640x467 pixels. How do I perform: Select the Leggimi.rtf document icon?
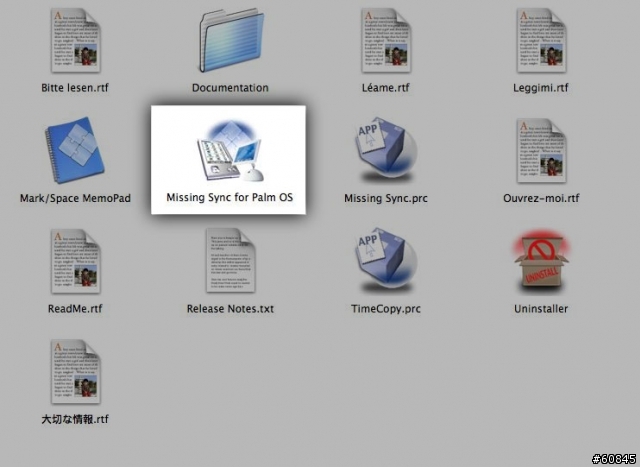(x=541, y=41)
